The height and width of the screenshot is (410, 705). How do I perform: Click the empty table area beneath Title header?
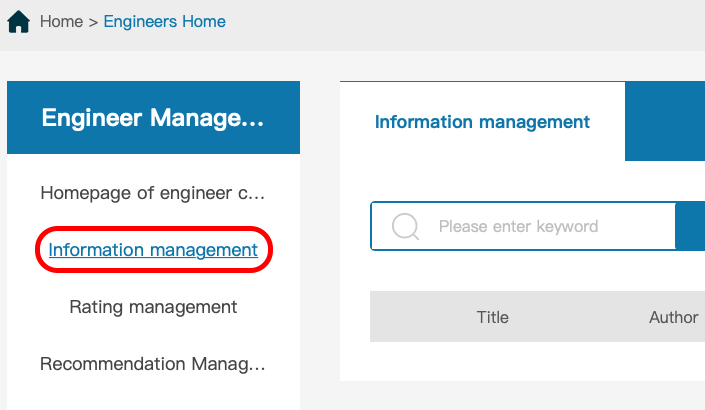point(493,361)
